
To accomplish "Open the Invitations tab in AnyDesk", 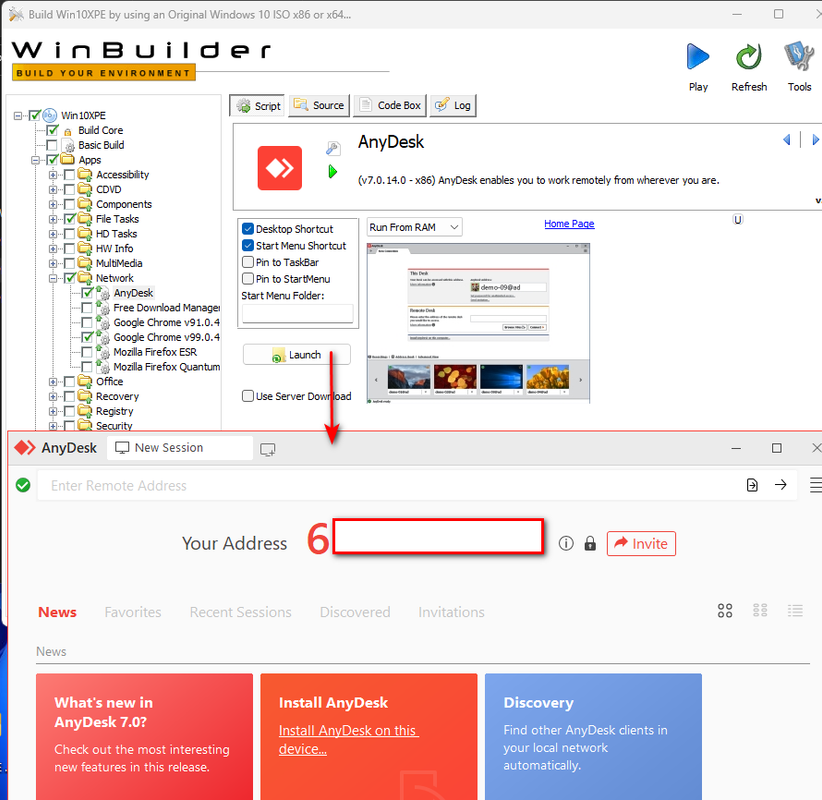I will (x=451, y=612).
